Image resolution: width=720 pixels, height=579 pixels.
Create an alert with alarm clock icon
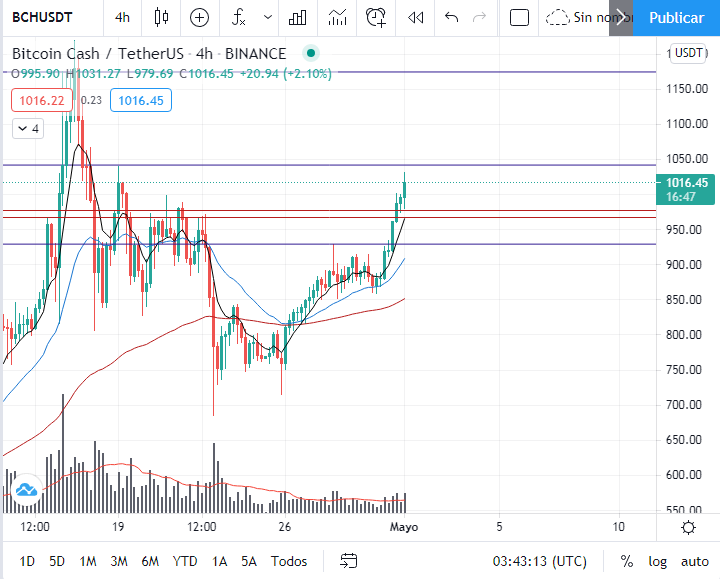(376, 17)
